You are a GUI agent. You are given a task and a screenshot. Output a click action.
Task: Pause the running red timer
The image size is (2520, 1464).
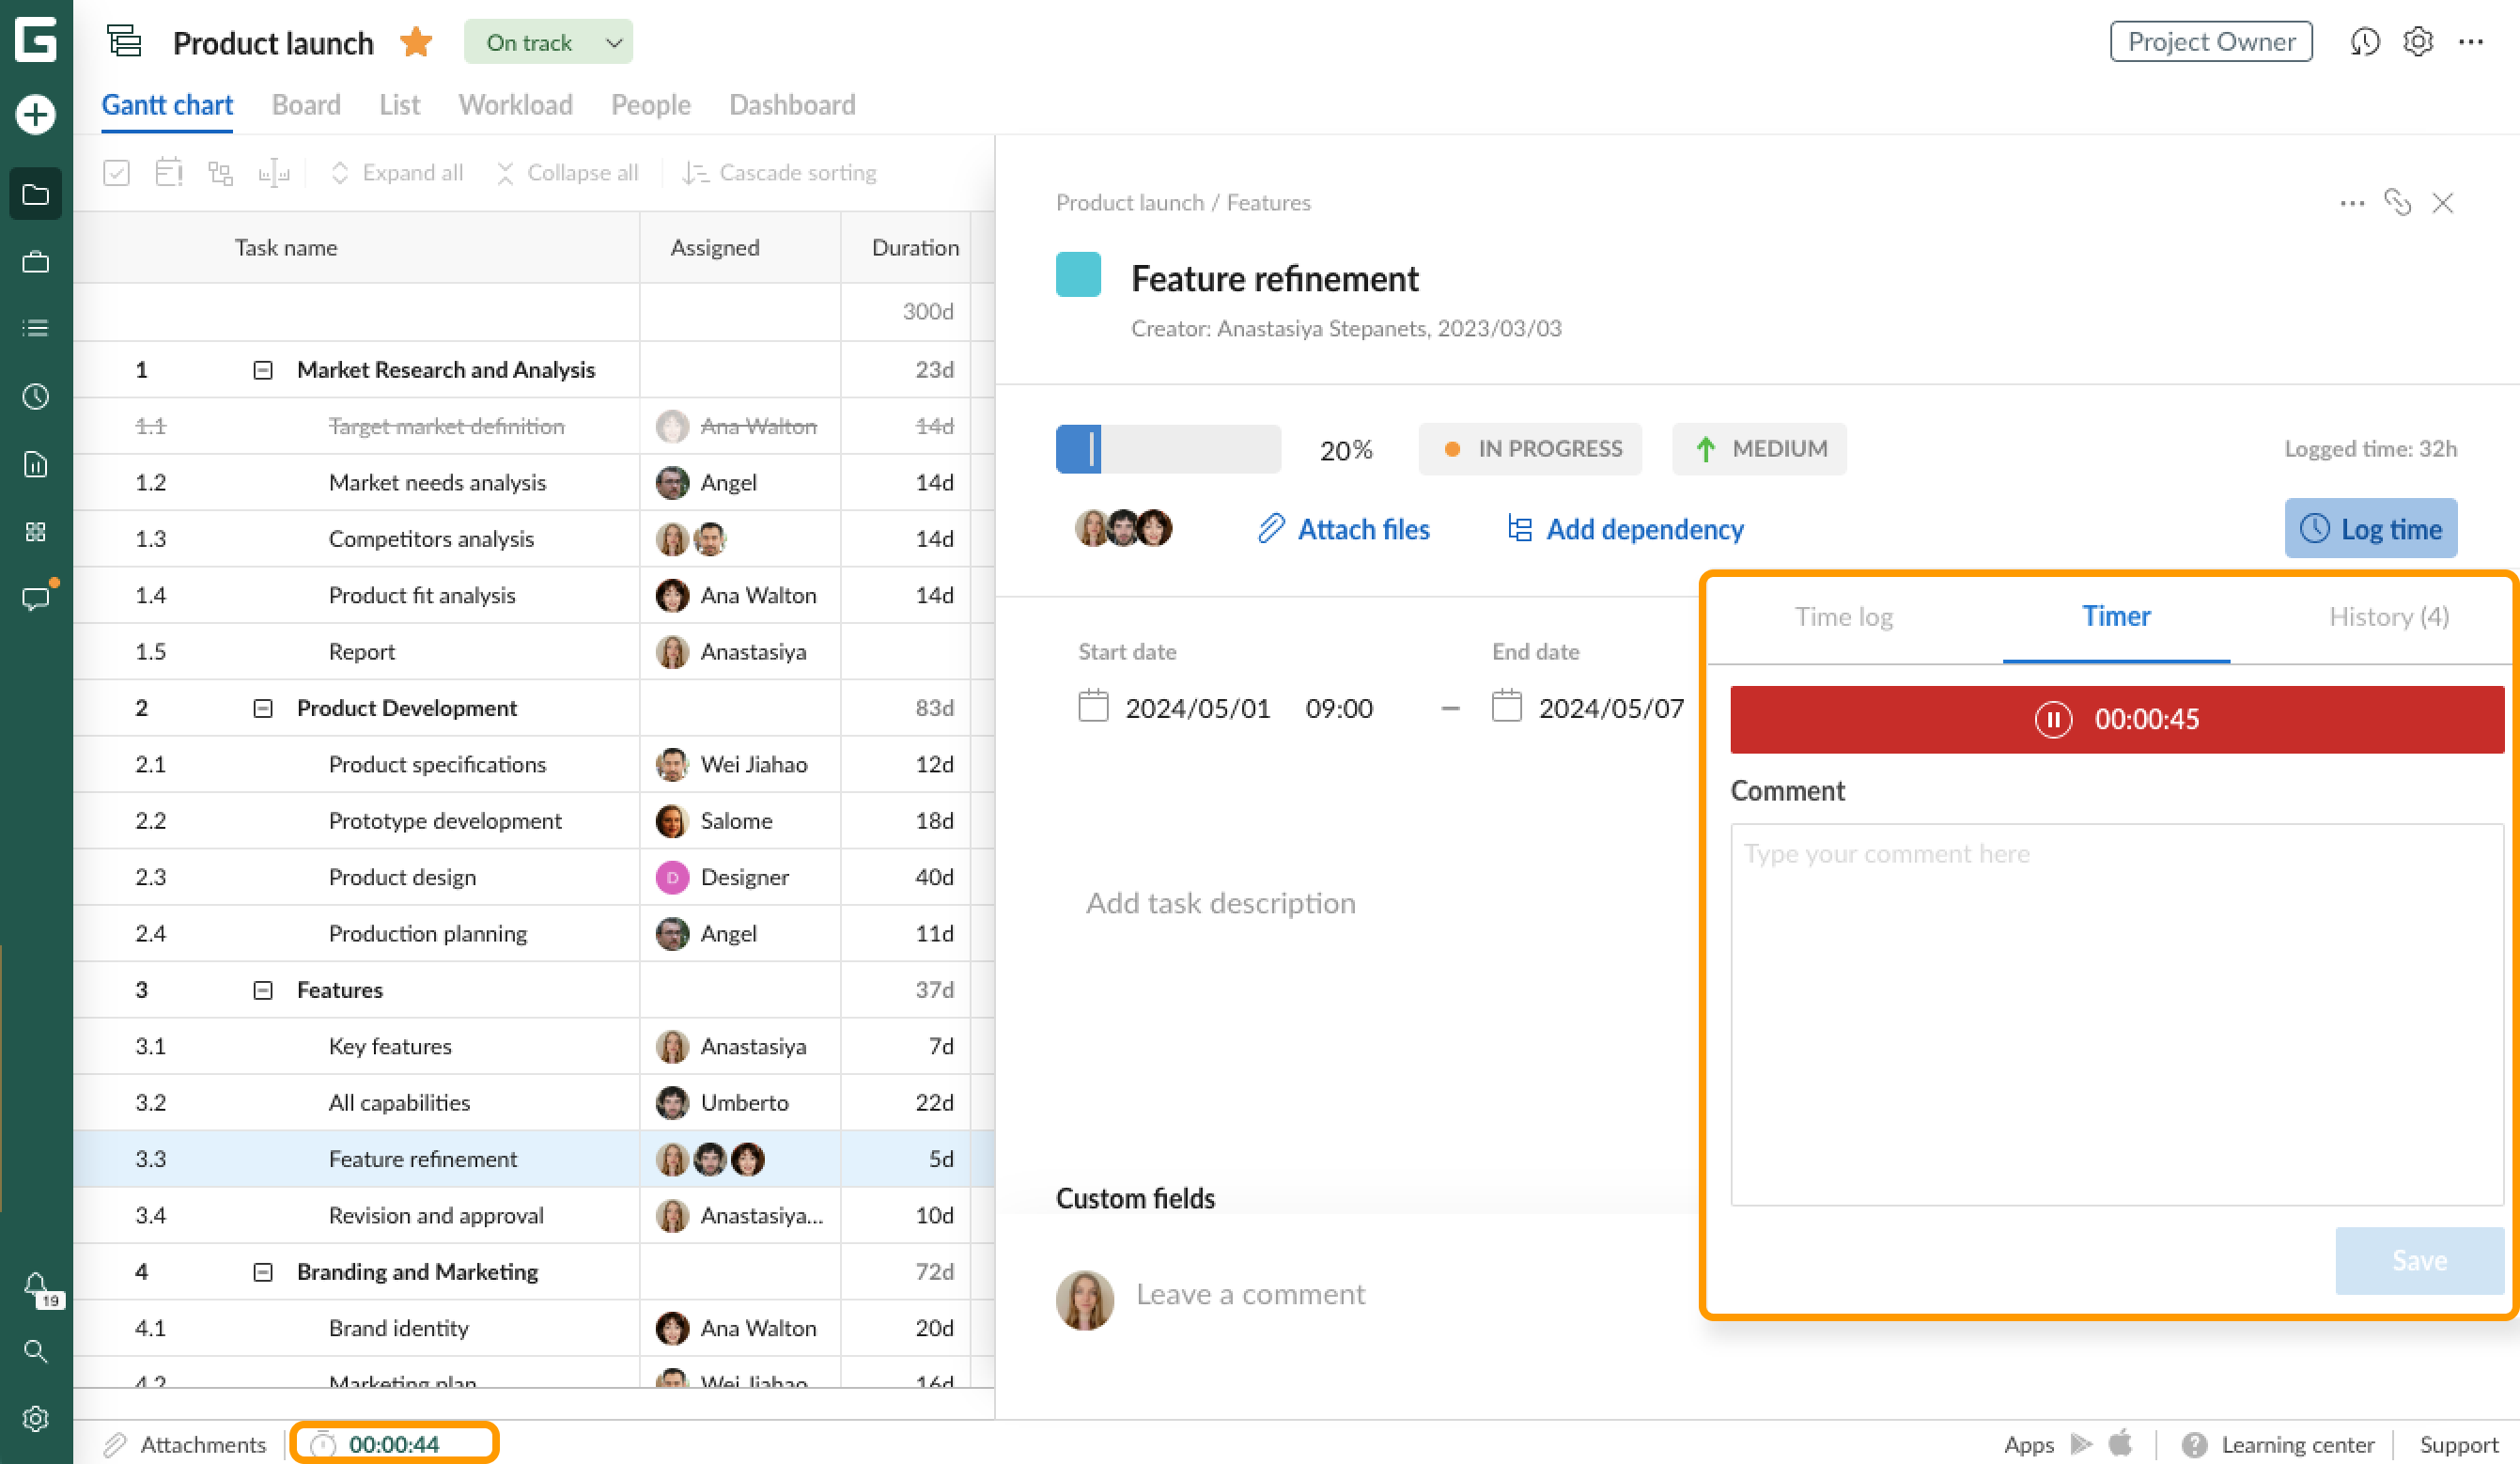click(2053, 719)
